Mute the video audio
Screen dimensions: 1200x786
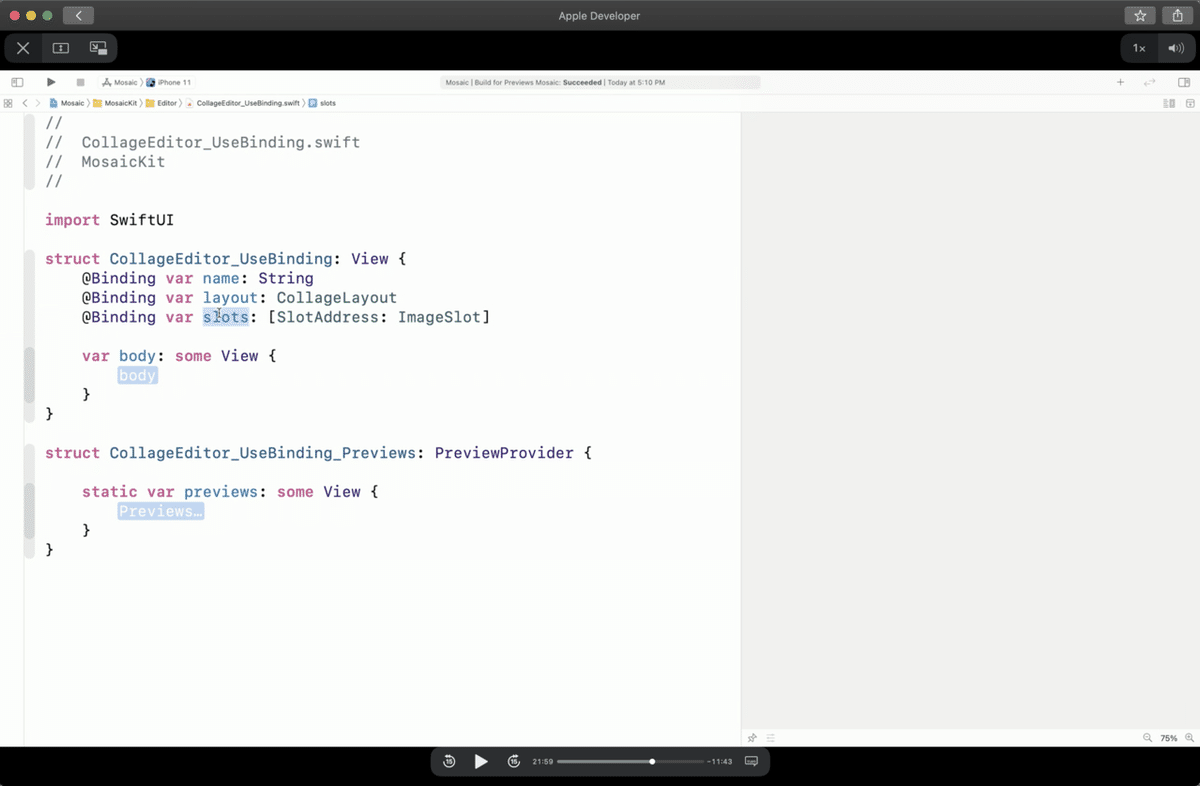point(1175,48)
